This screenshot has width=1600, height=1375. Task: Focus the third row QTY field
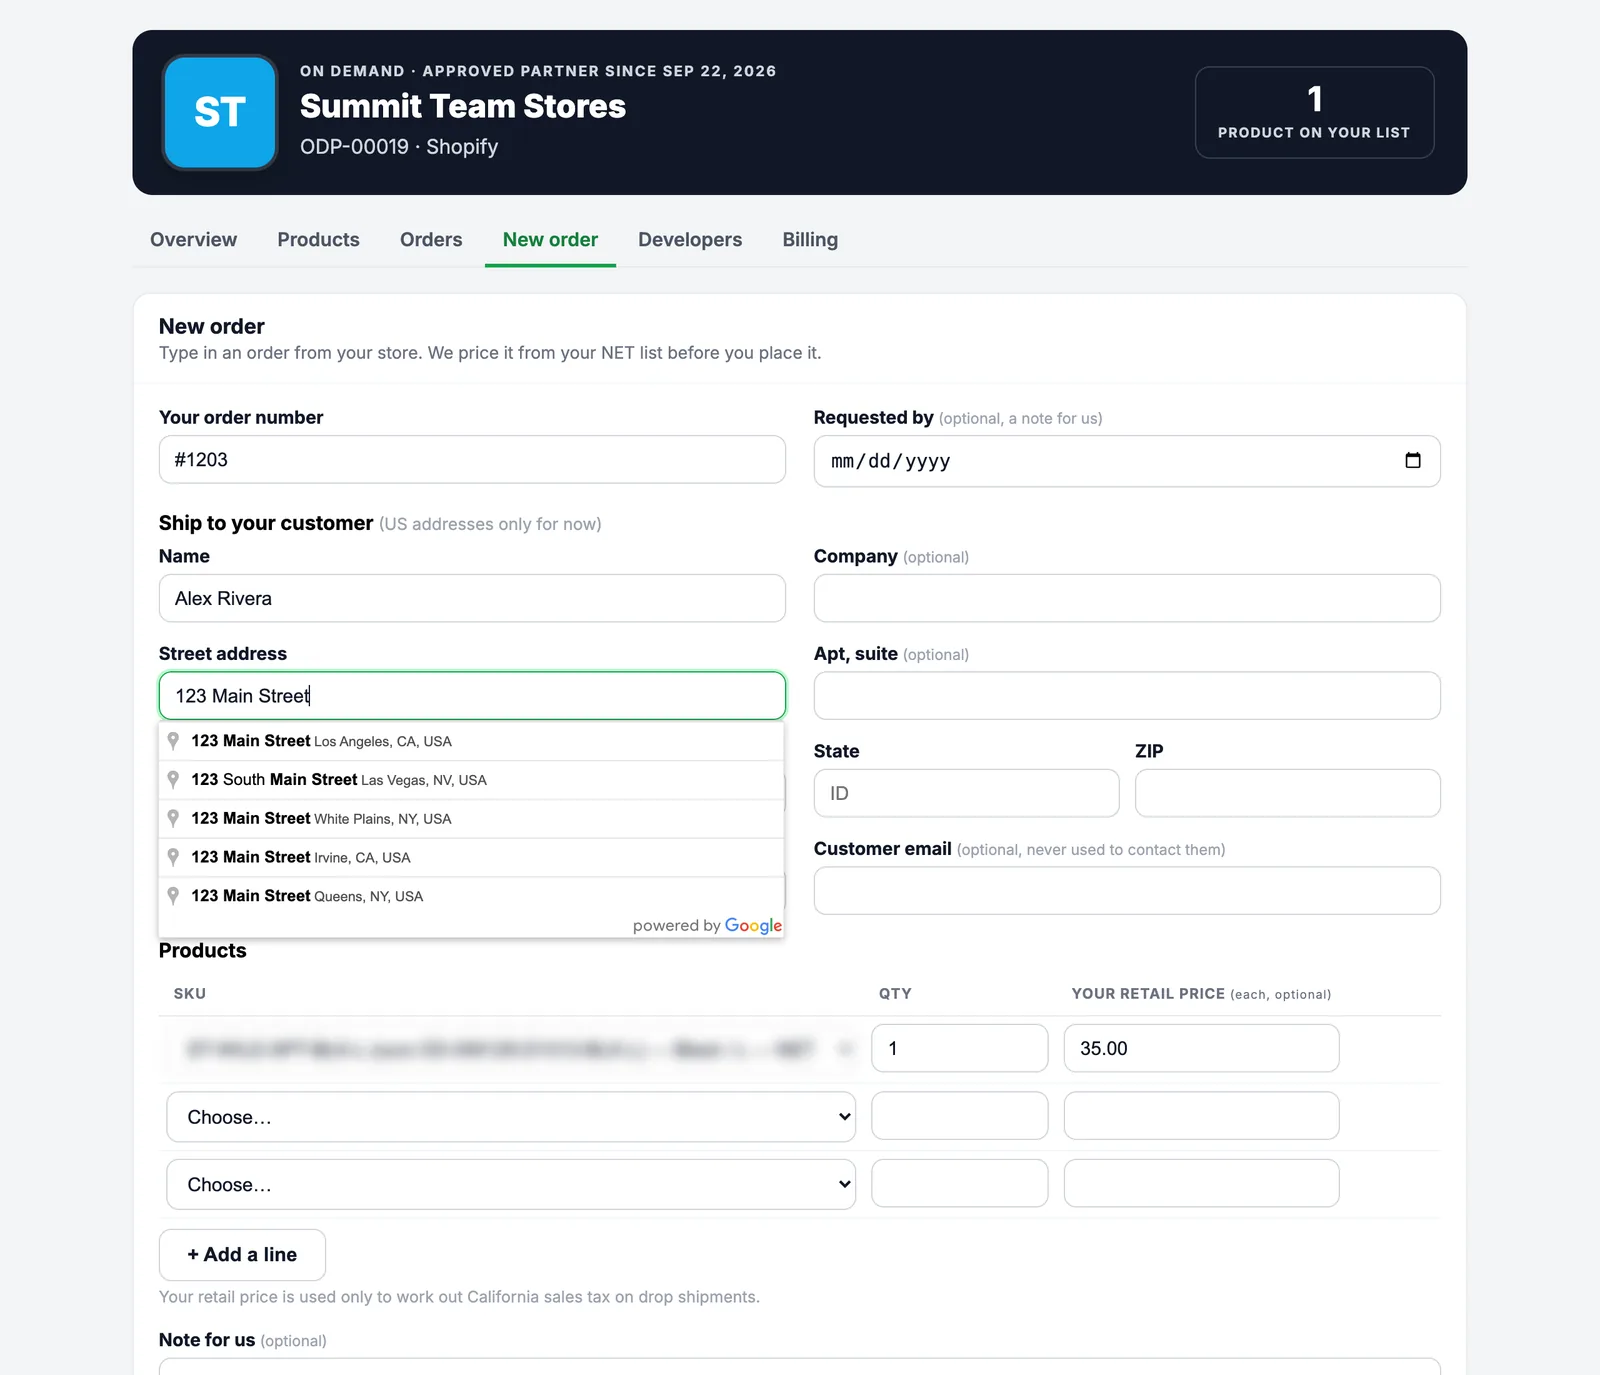(x=960, y=1183)
